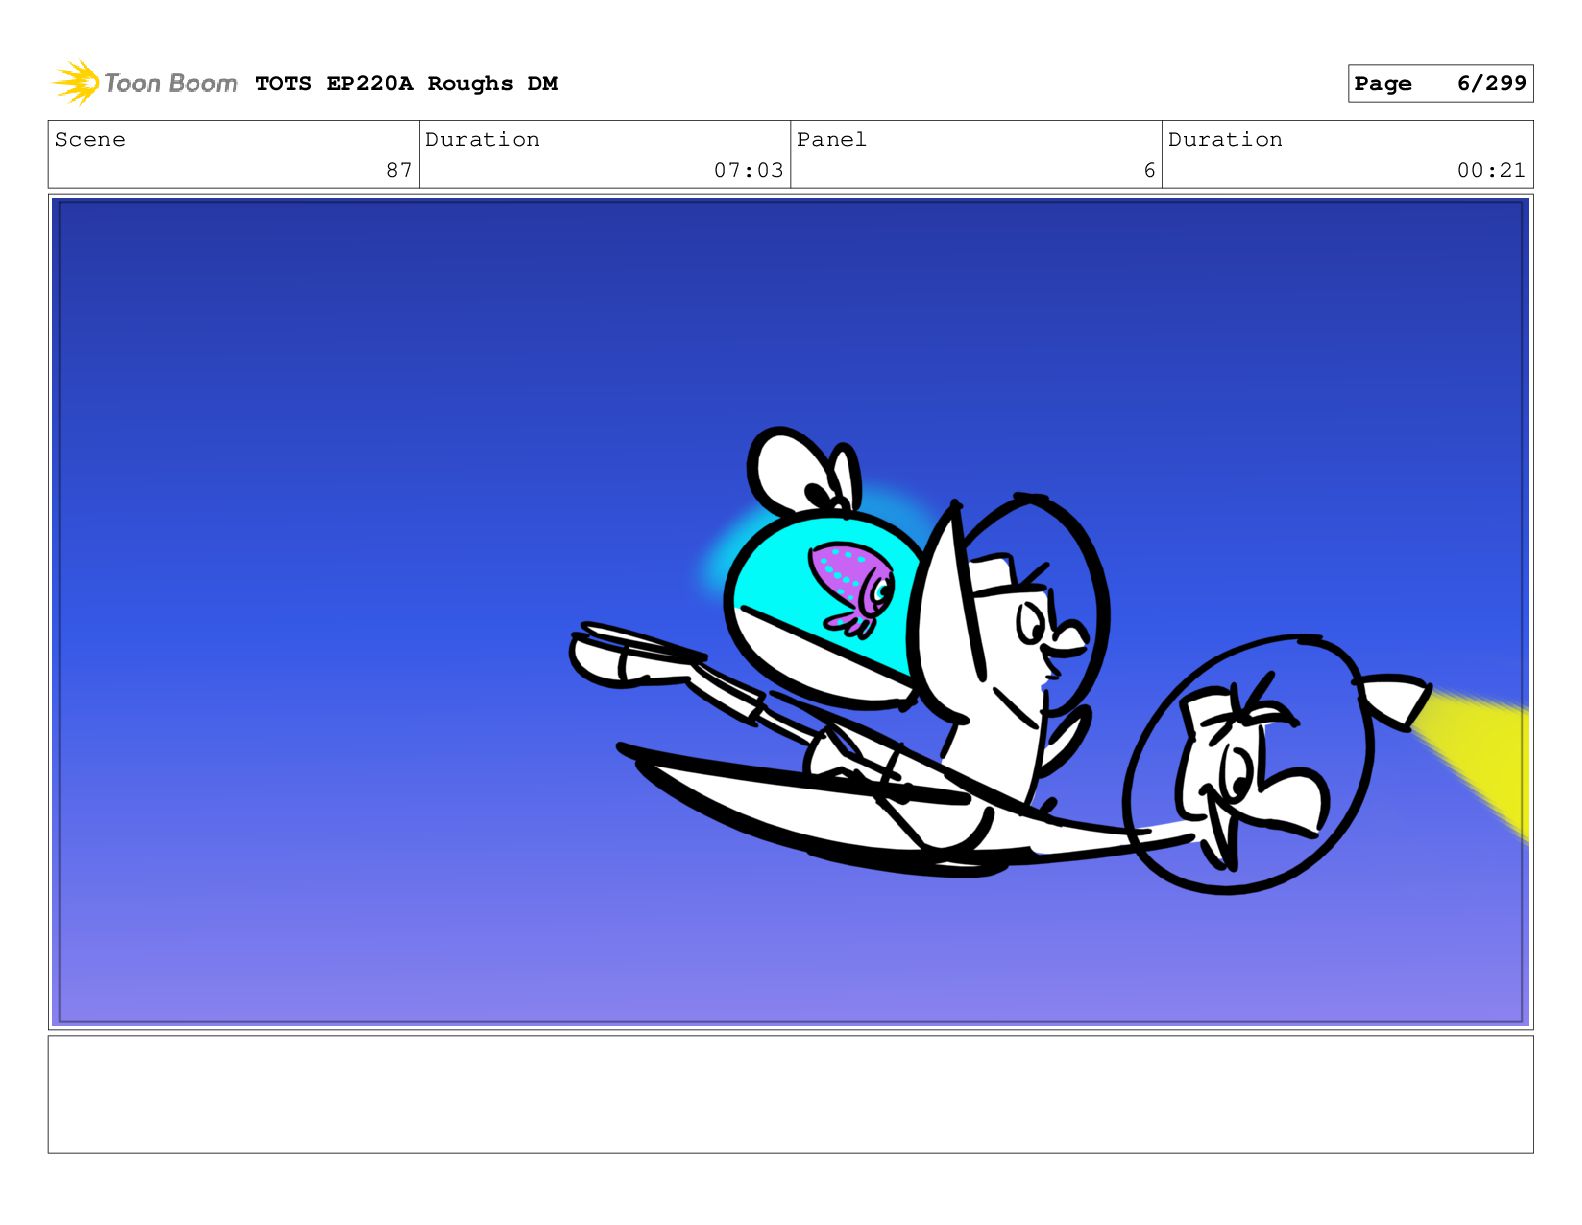
Task: Click the panel duration value '00:21'
Action: (x=1491, y=171)
